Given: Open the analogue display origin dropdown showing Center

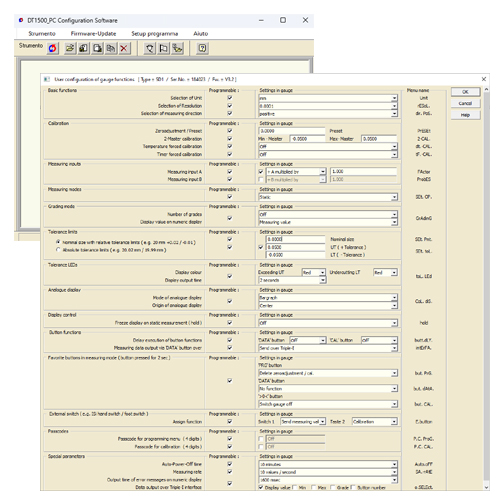Looking at the screenshot, I should click(328, 305).
